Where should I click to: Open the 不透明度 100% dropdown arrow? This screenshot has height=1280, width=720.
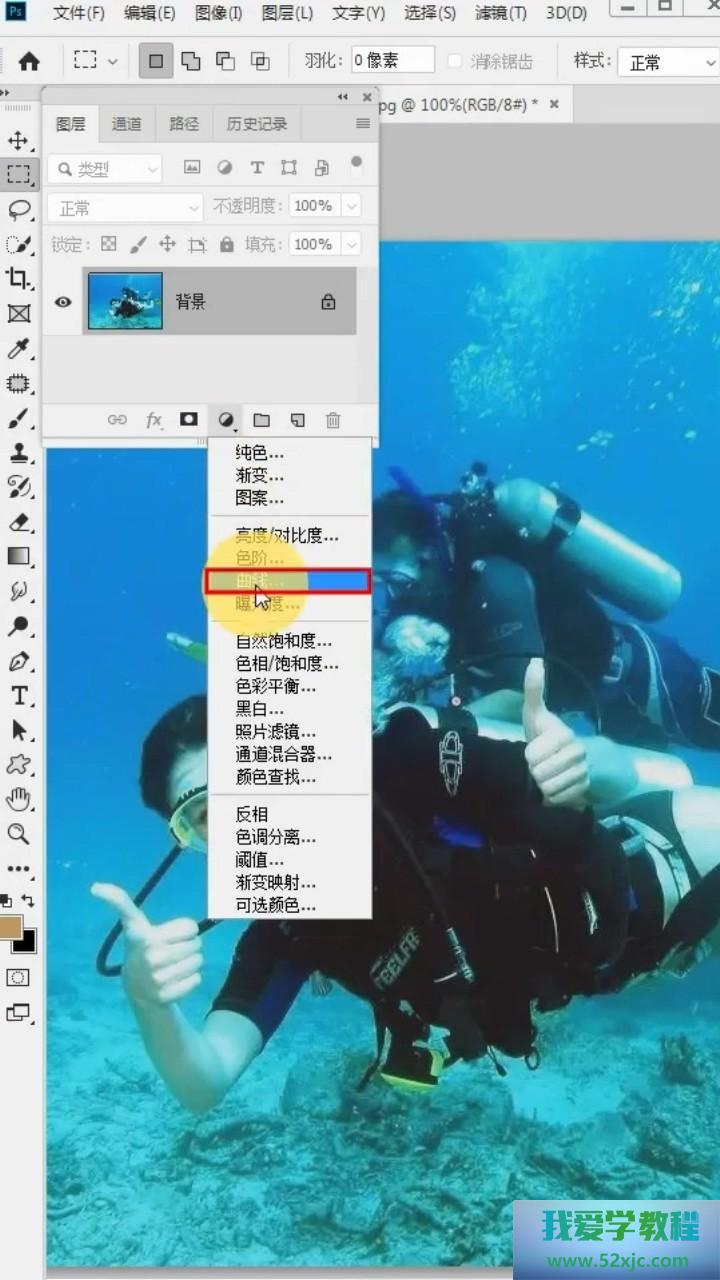pos(351,206)
